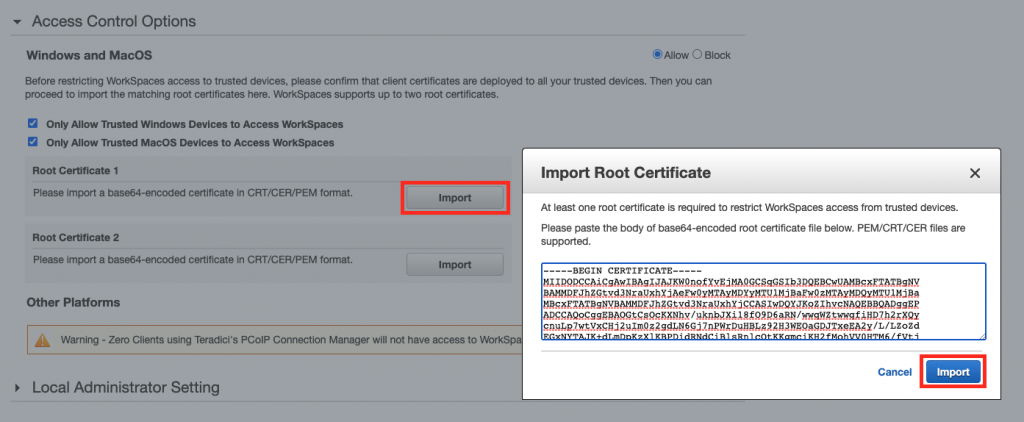1024x422 pixels.
Task: Click the BEGIN CERTIFICATE line
Action: point(622,270)
